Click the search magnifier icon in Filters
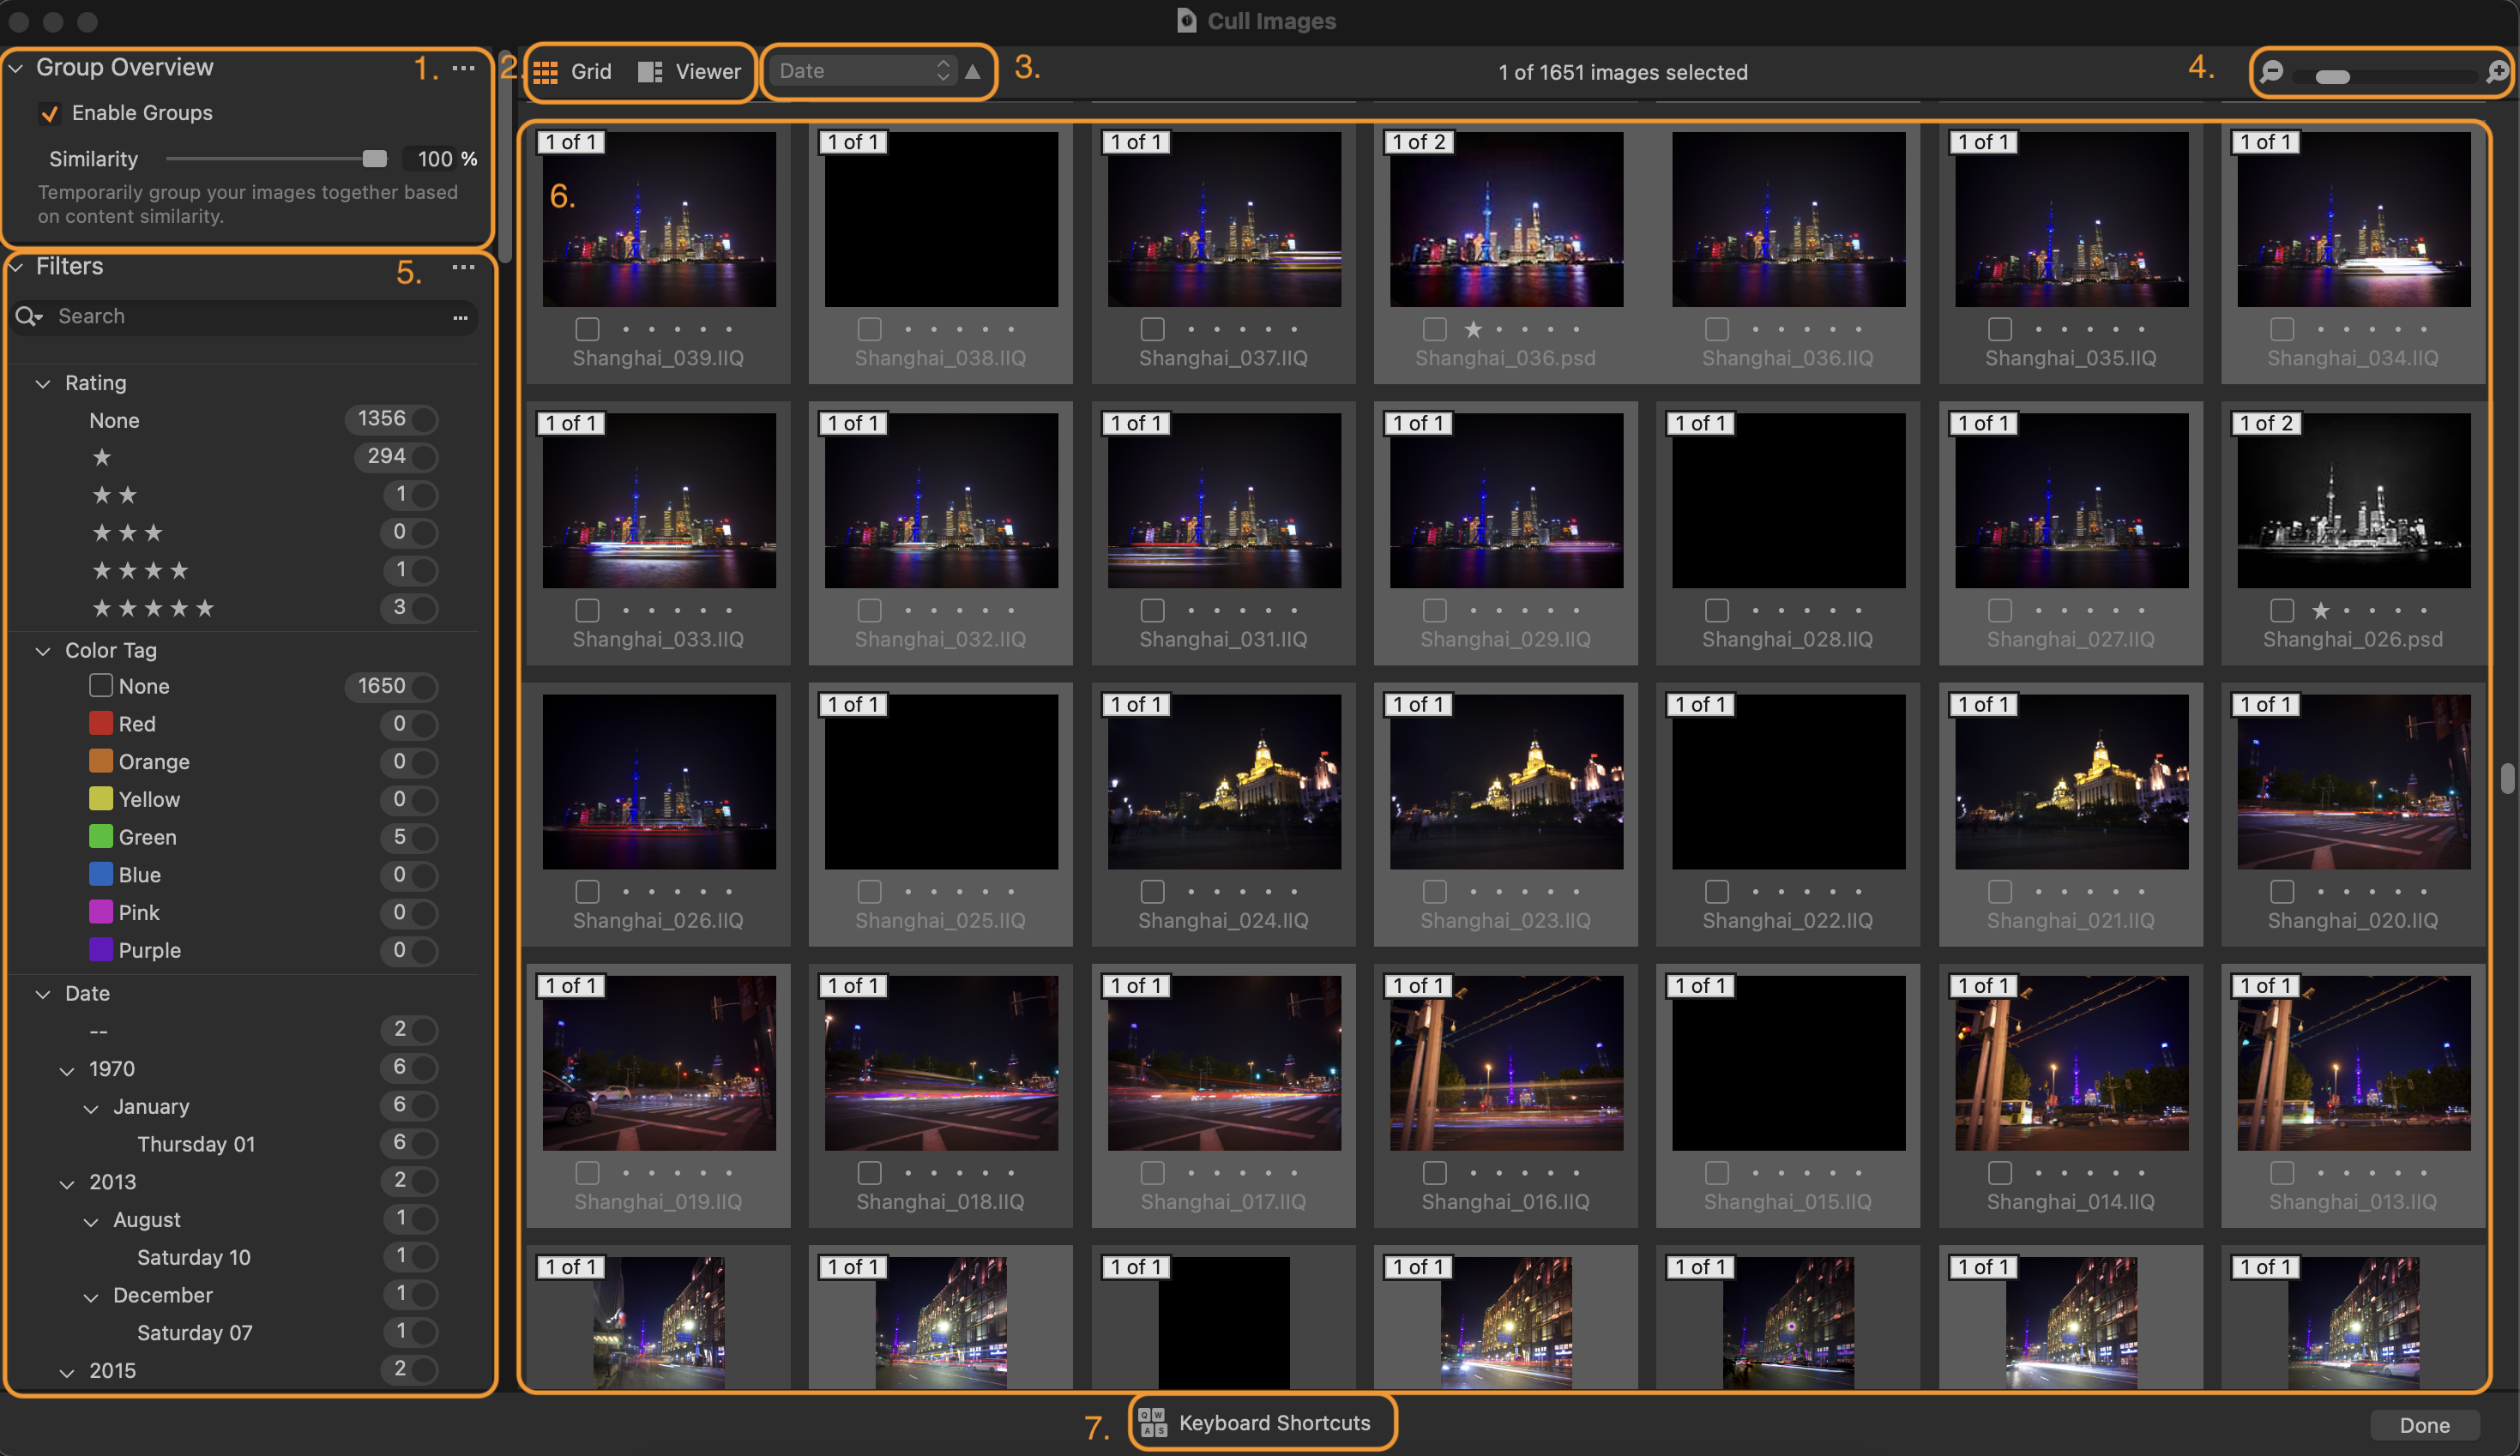The height and width of the screenshot is (1456, 2520). (28, 316)
